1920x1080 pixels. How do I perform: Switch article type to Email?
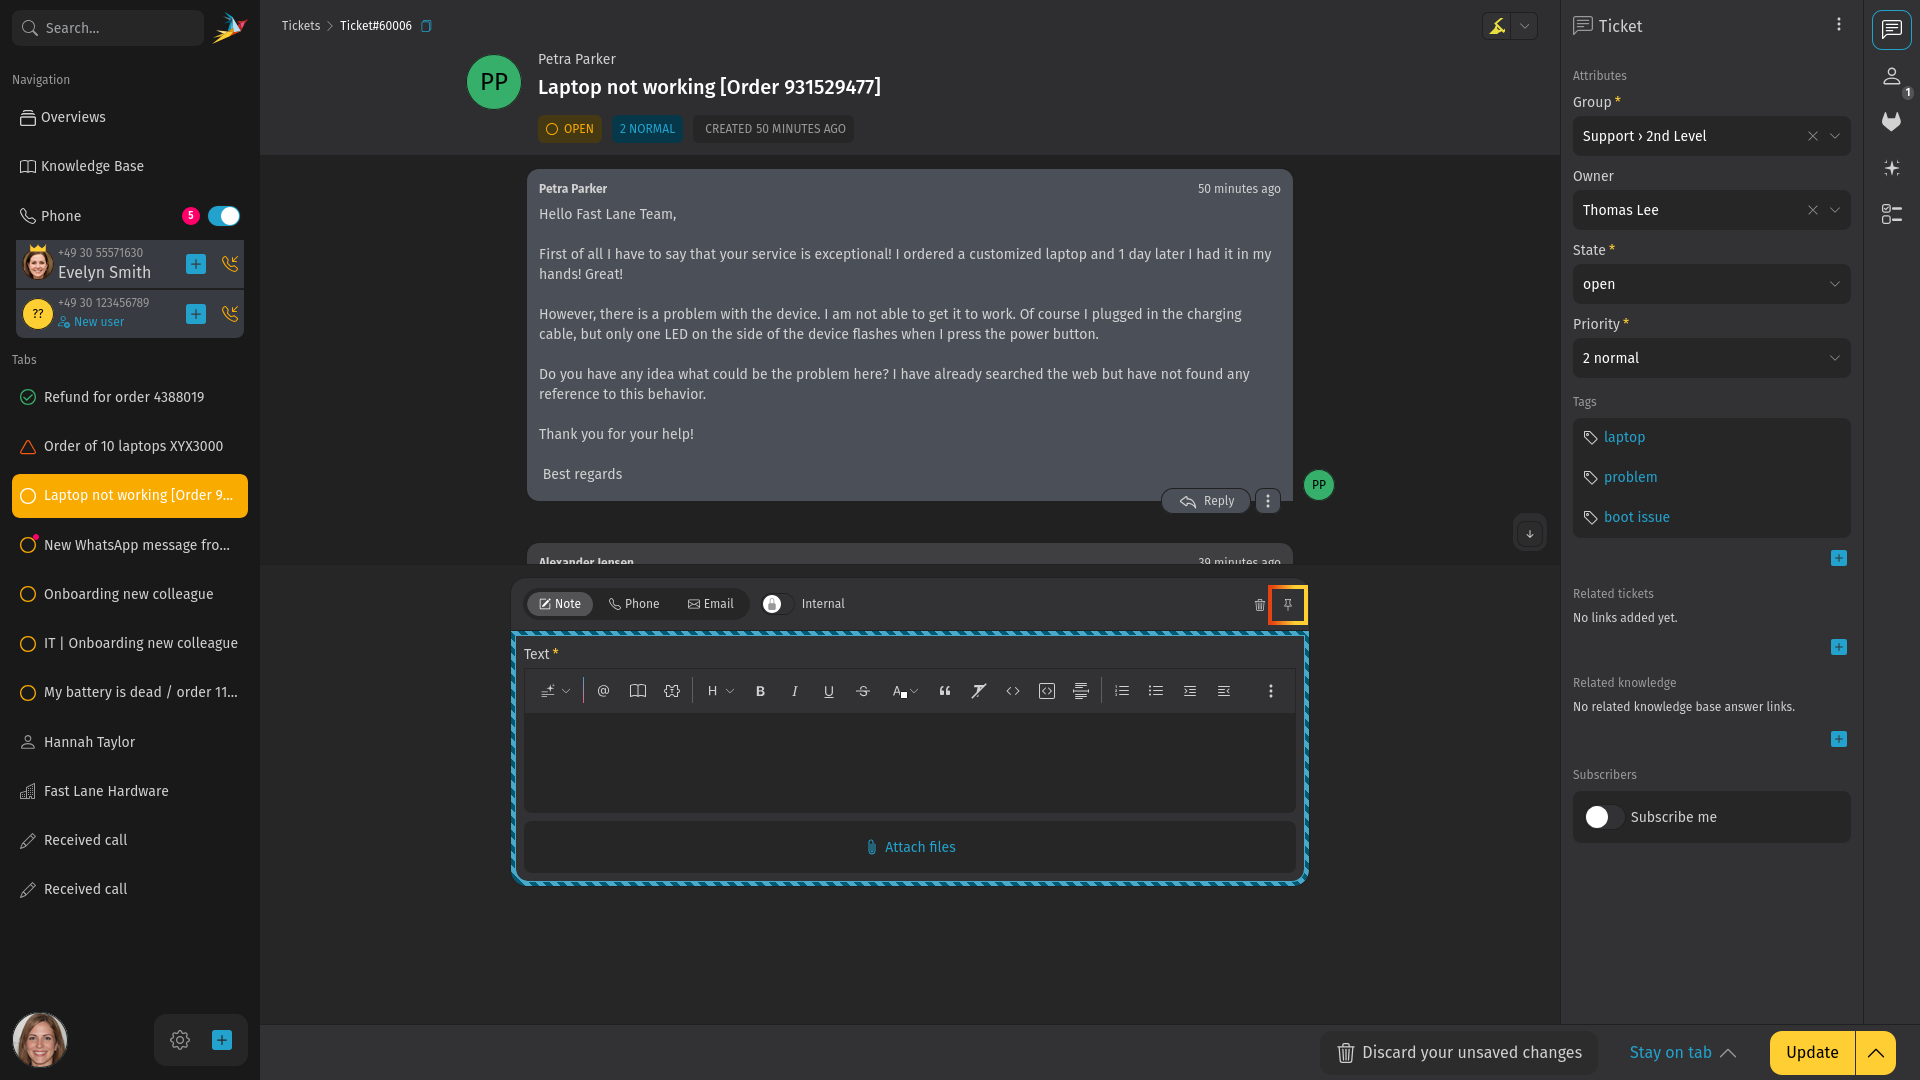710,604
